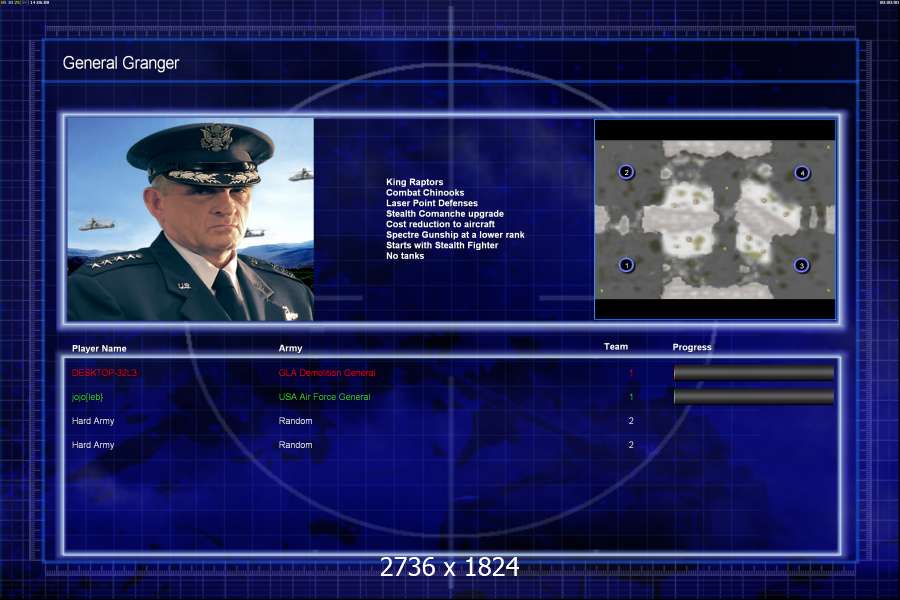
Task: Click the map preview image
Action: [x=715, y=219]
